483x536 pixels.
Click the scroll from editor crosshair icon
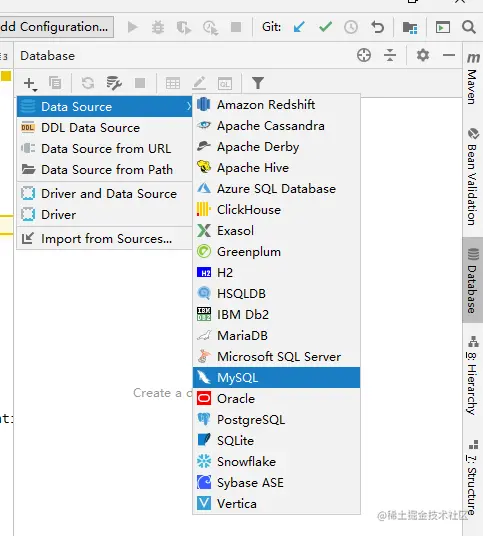(364, 55)
